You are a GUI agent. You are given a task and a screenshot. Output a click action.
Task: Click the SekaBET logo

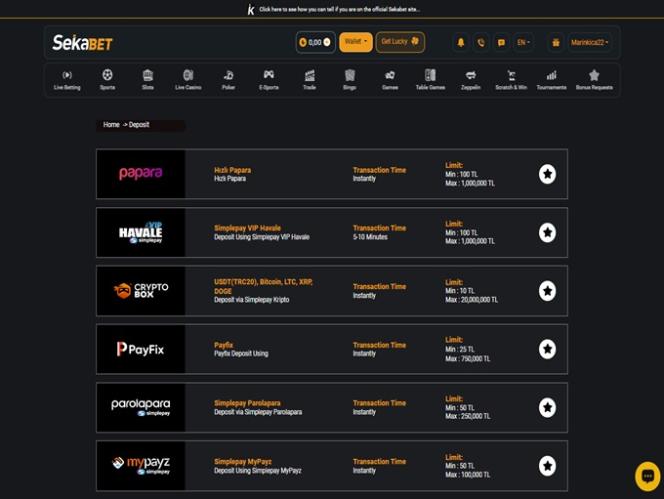tap(82, 43)
